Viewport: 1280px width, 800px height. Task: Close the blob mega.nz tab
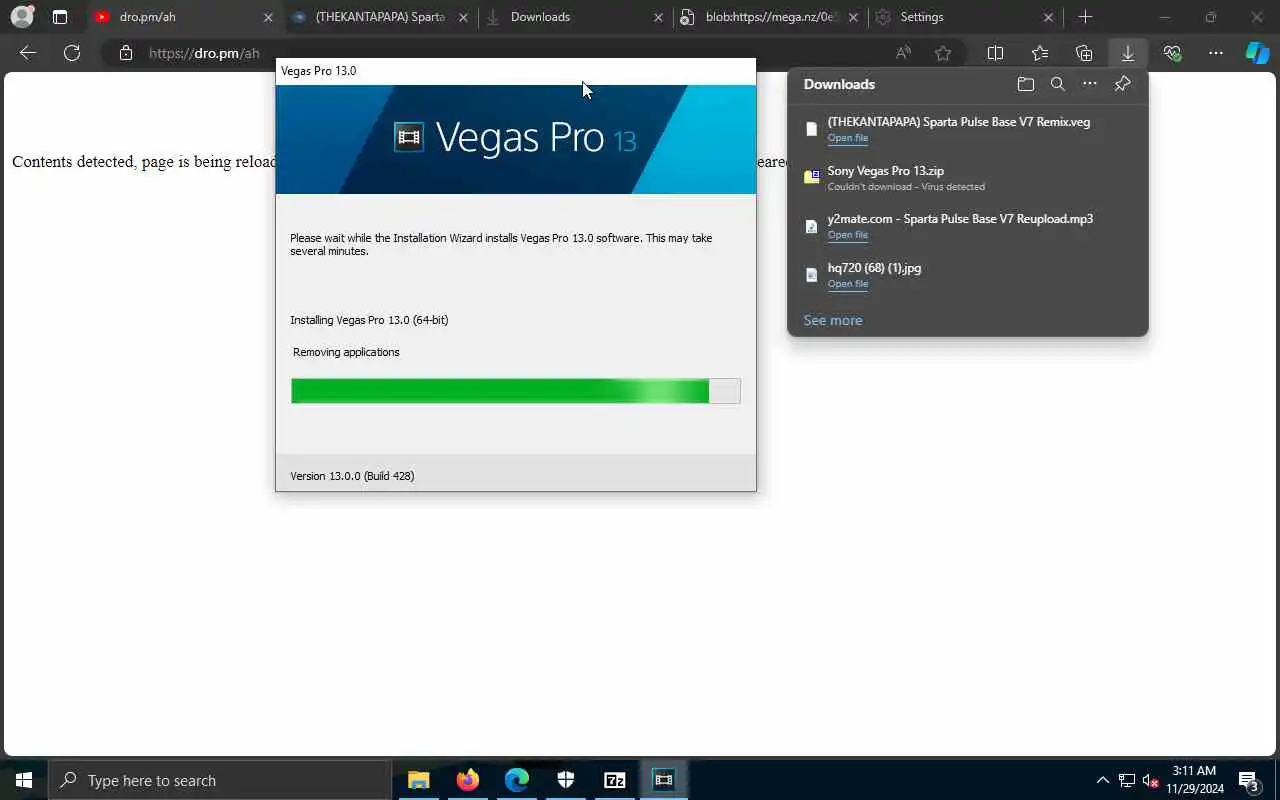[853, 17]
